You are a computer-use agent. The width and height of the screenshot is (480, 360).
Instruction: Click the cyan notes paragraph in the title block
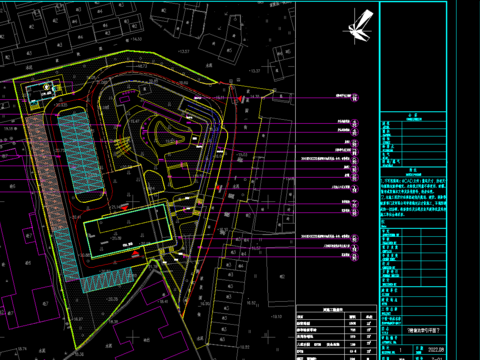click(413, 197)
